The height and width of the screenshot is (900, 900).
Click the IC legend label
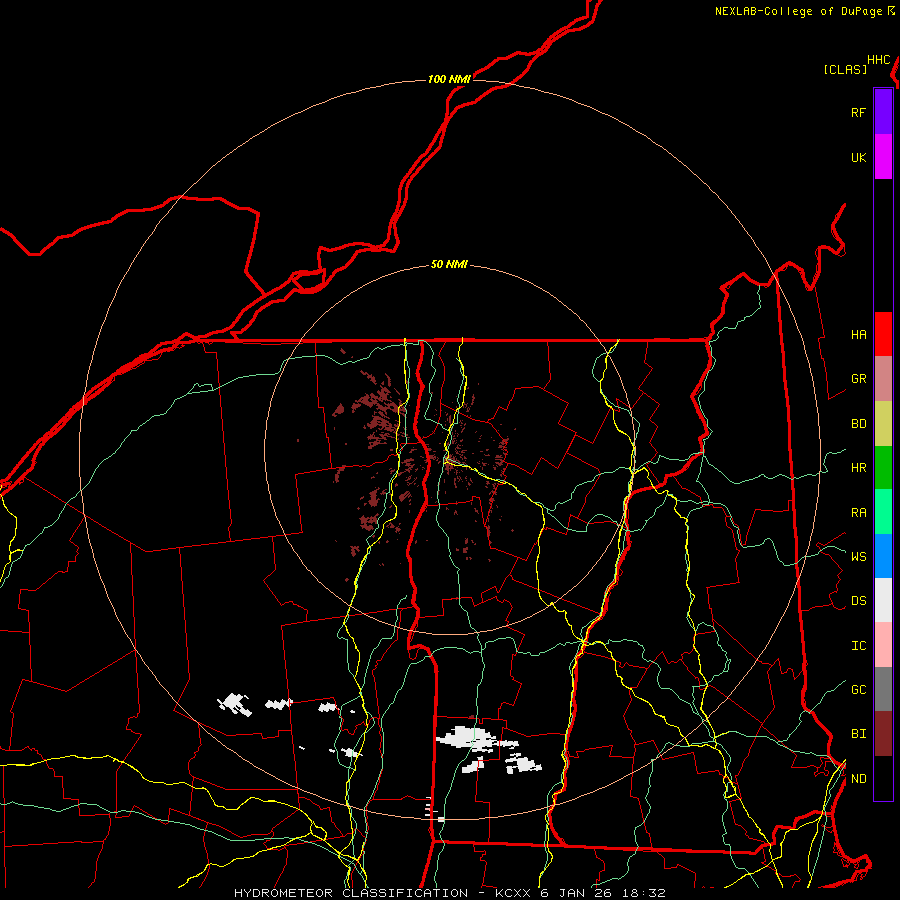pos(858,646)
